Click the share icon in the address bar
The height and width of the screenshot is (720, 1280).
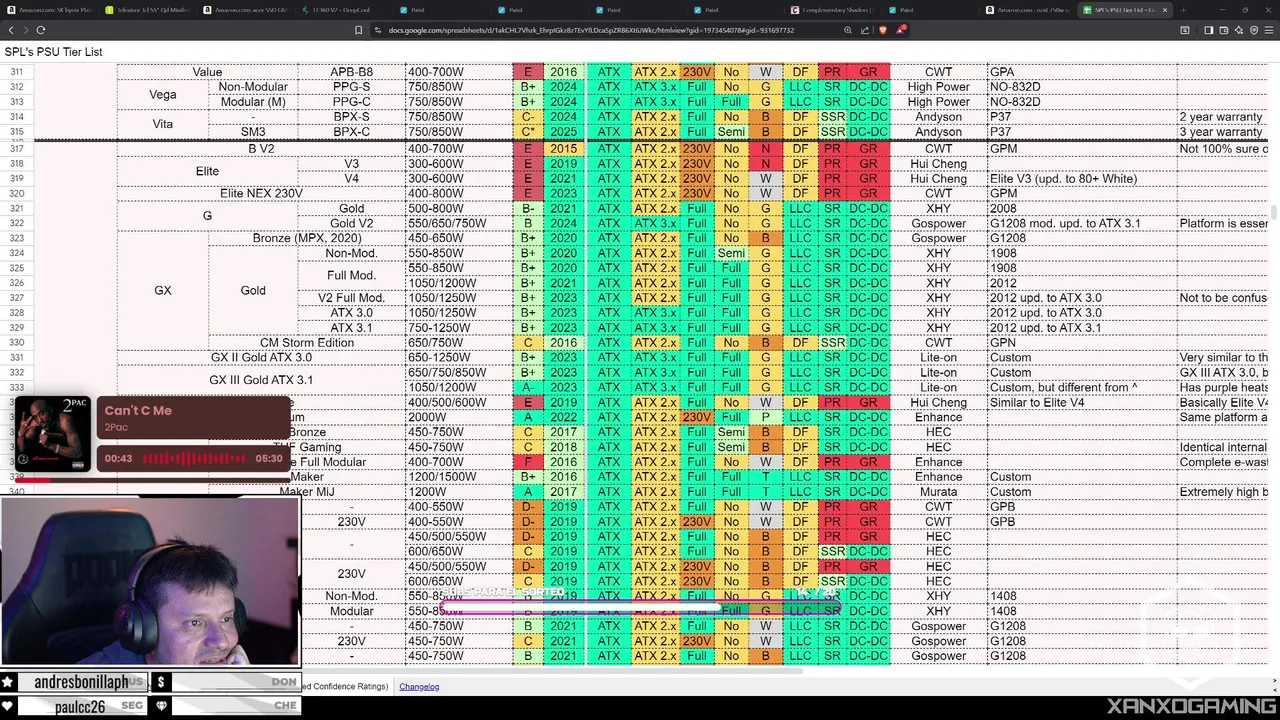pos(865,30)
